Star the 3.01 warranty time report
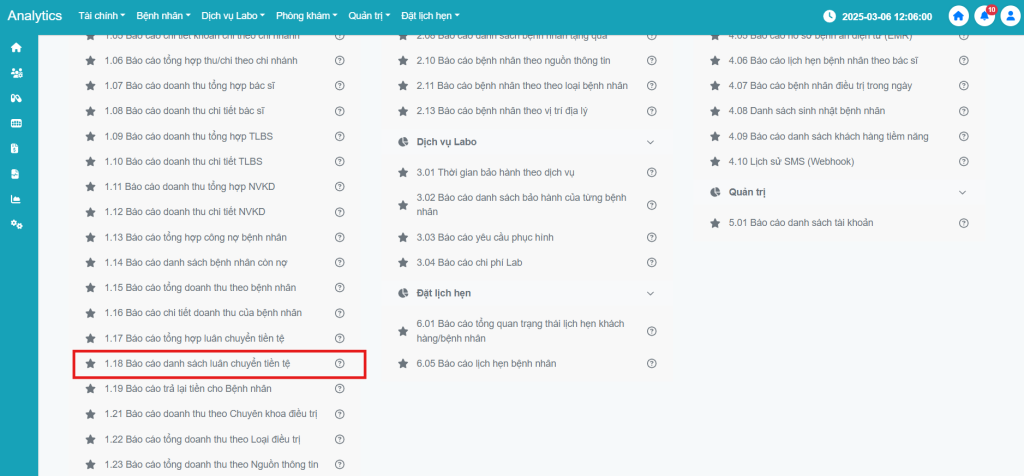Screen dimensions: 1024x476 [x=403, y=173]
